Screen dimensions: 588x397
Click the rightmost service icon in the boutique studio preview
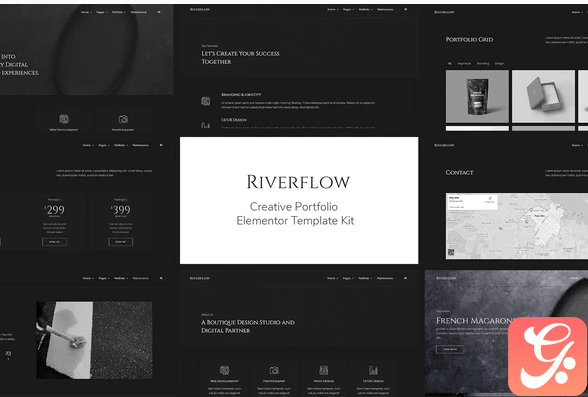coord(373,370)
